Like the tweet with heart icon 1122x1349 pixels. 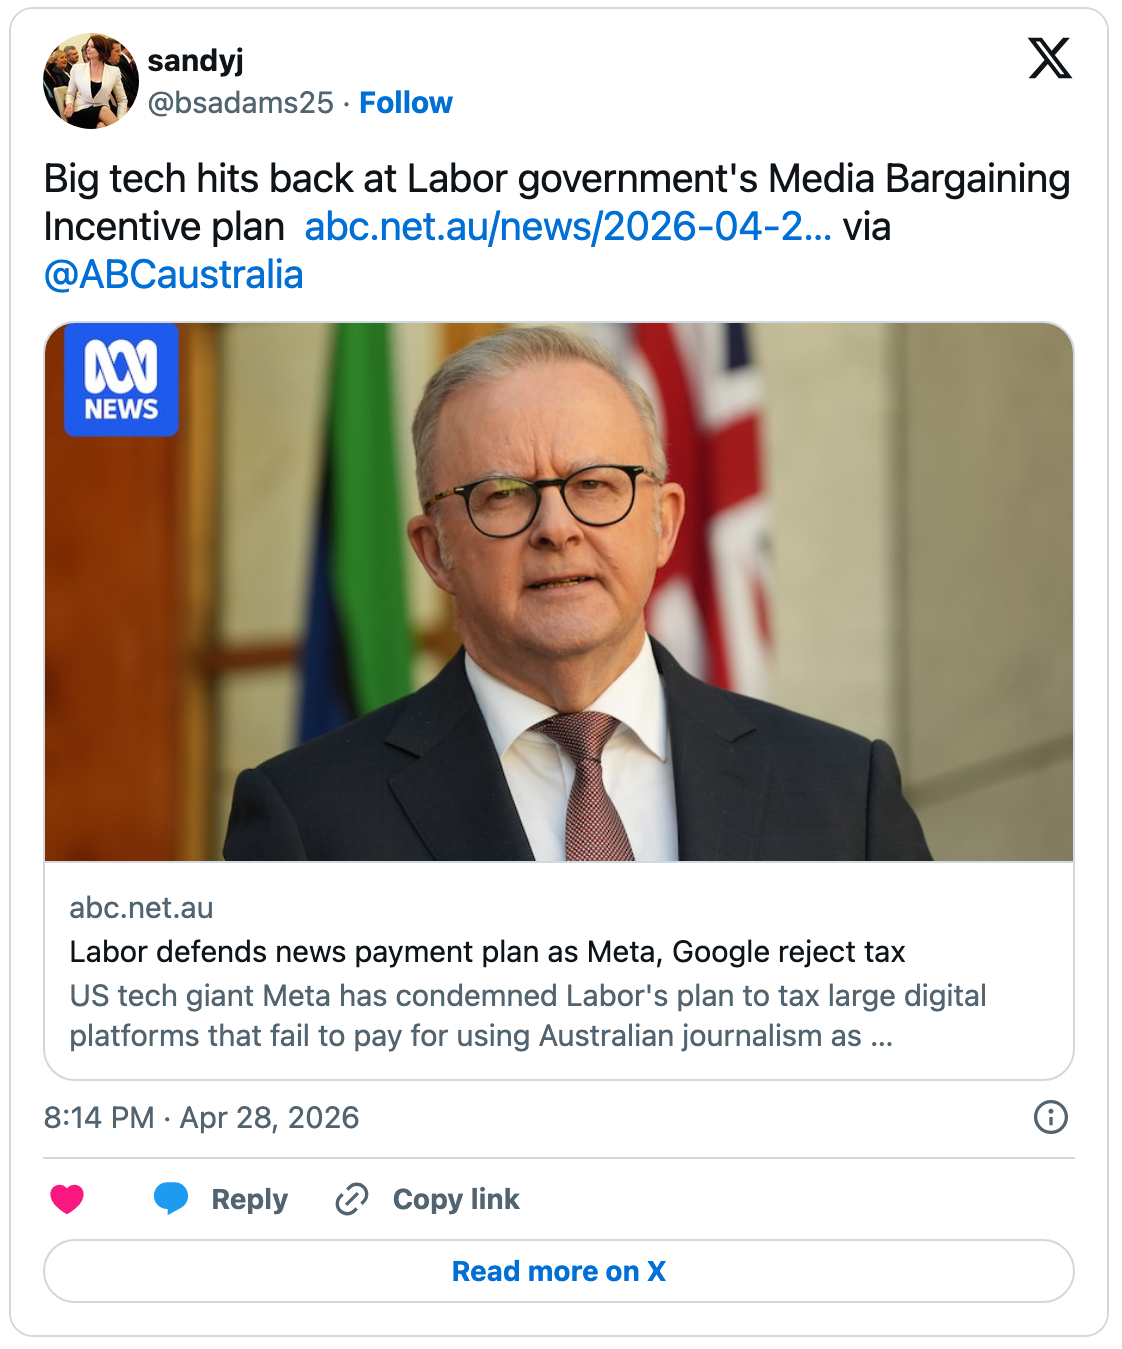[x=67, y=1198]
